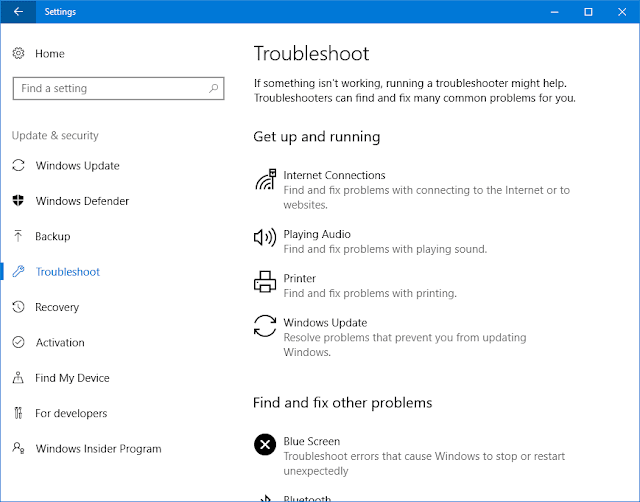Screen dimensions: 640x502
Task: Click the Troubleshoot wrench icon
Action: pyautogui.click(x=18, y=271)
